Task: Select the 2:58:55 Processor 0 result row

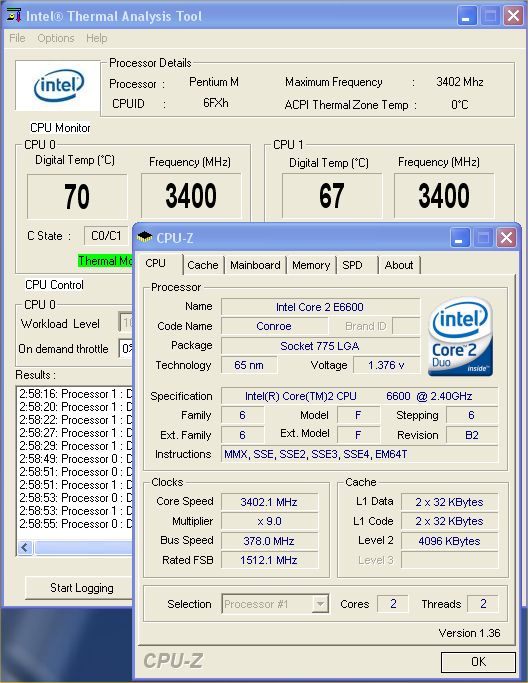Action: 75,524
